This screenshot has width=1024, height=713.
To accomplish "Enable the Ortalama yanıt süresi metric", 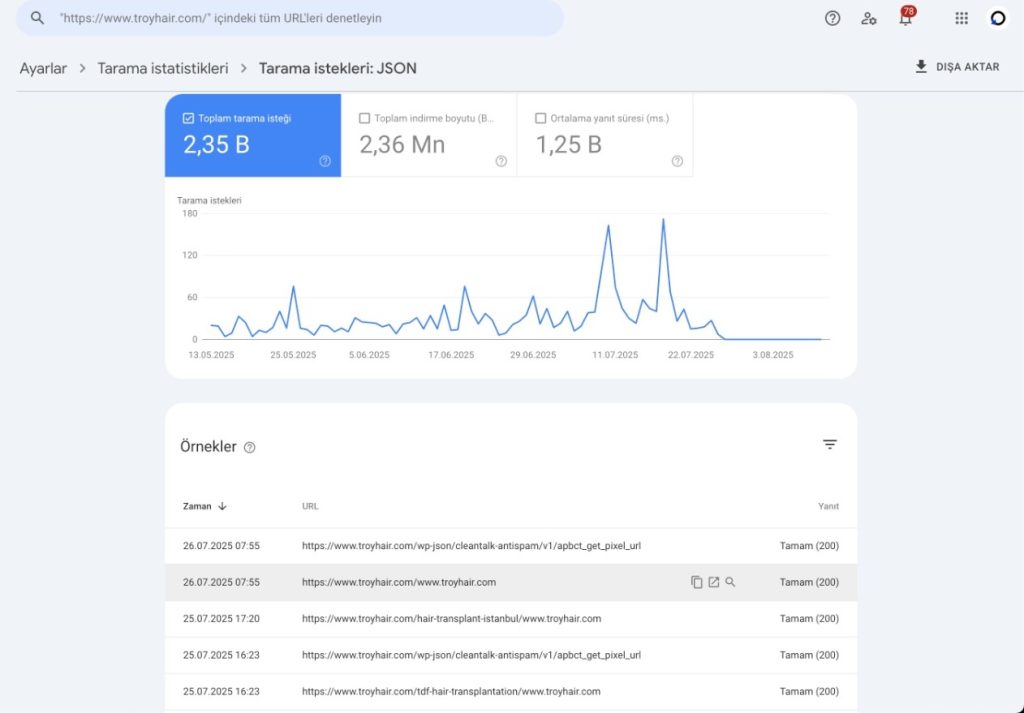I will click(541, 117).
